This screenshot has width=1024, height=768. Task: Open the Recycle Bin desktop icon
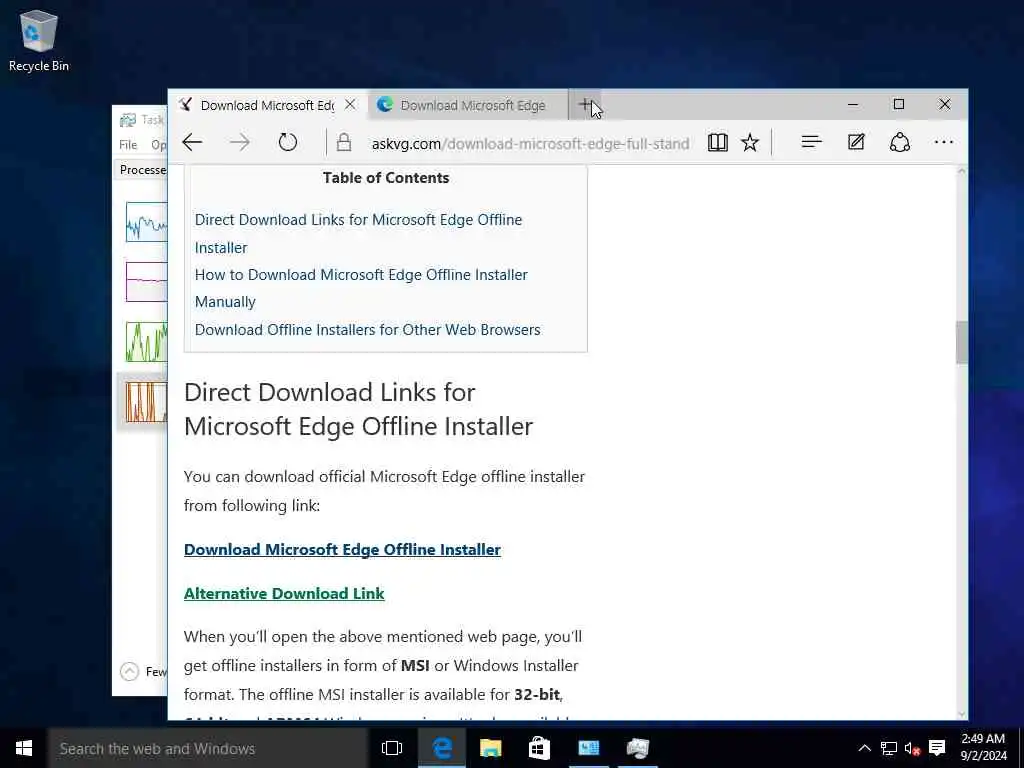(x=39, y=40)
